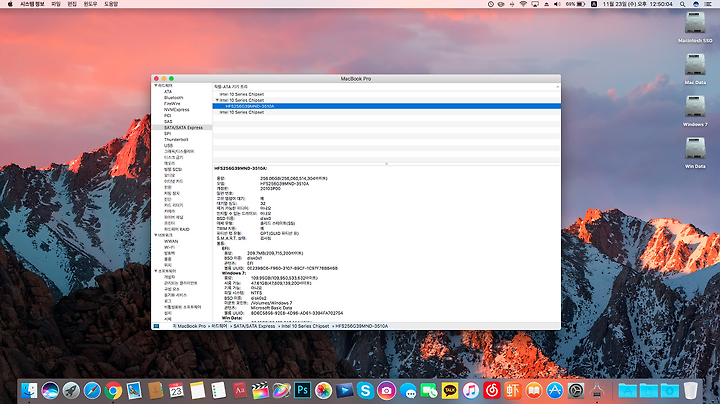The height and width of the screenshot is (404, 720).
Task: Select Windows 7 drive on desktop
Action: pos(695,111)
